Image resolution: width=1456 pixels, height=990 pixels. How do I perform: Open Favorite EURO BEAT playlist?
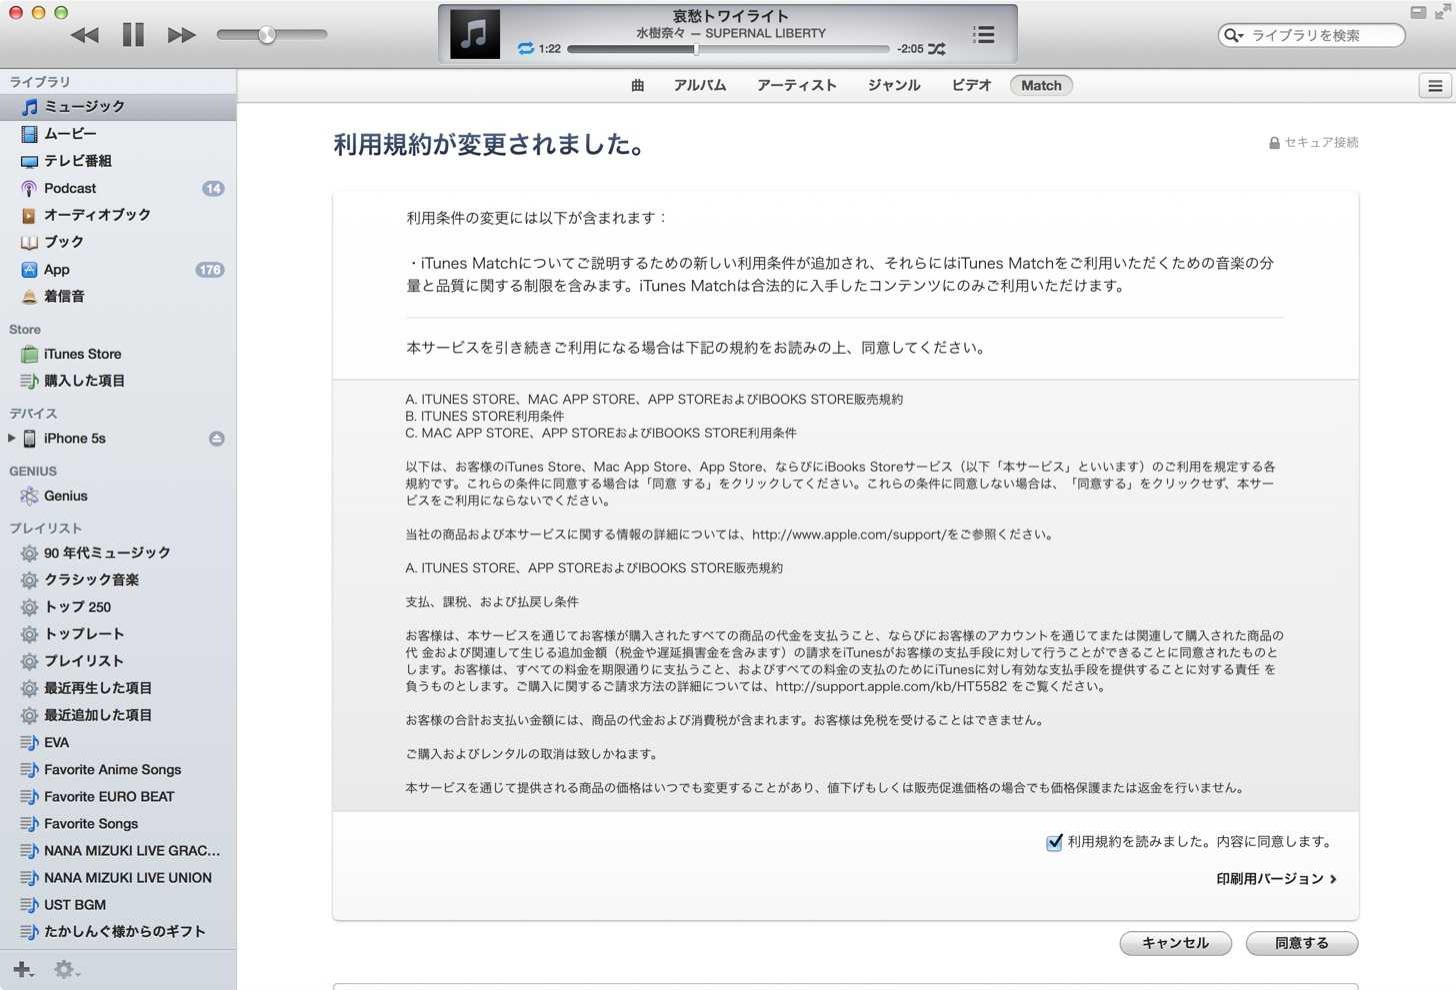(118, 796)
